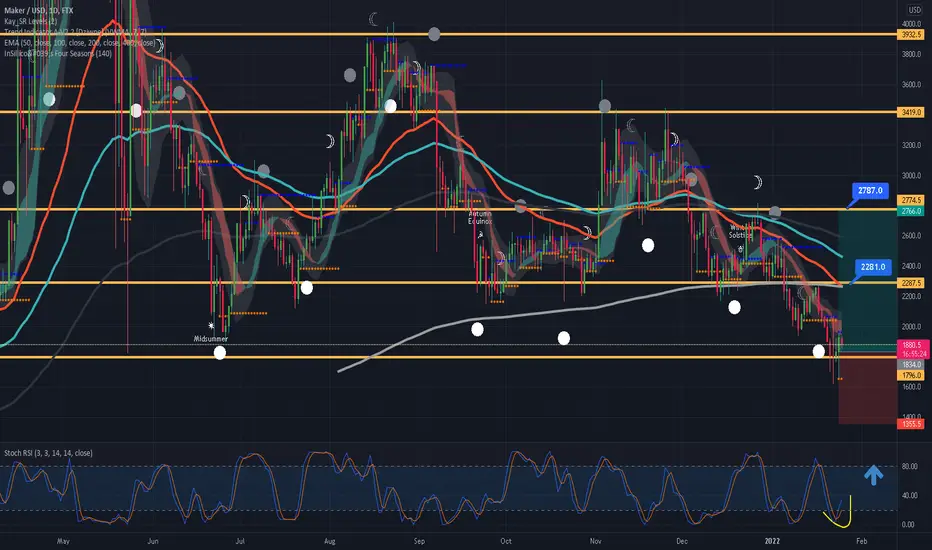The image size is (932, 550).
Task: Click the 0.00 Stoch RSI scale value
Action: click(x=909, y=524)
